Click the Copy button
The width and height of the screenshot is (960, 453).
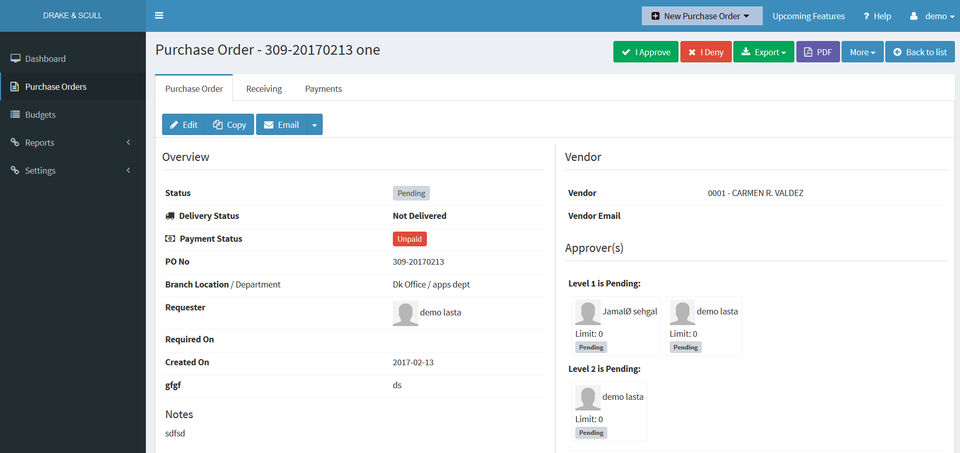pos(230,124)
